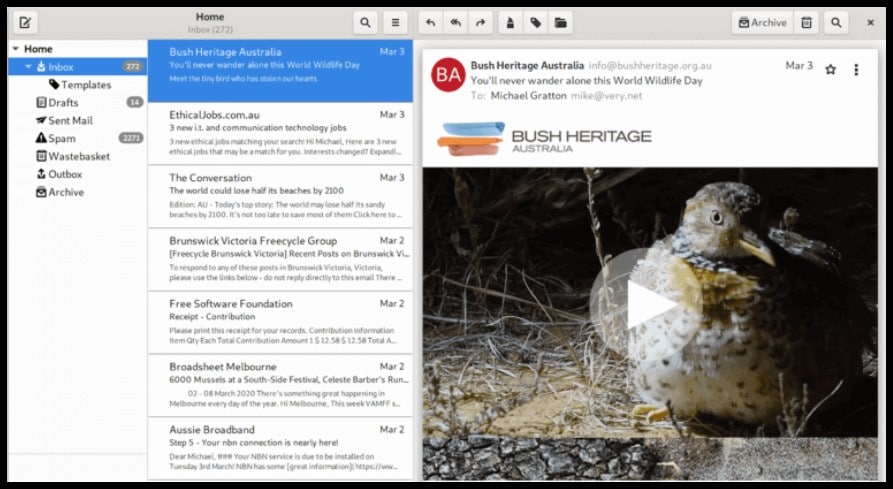893x489 pixels.
Task: Collapse the Home account tree
Action: tap(16, 49)
